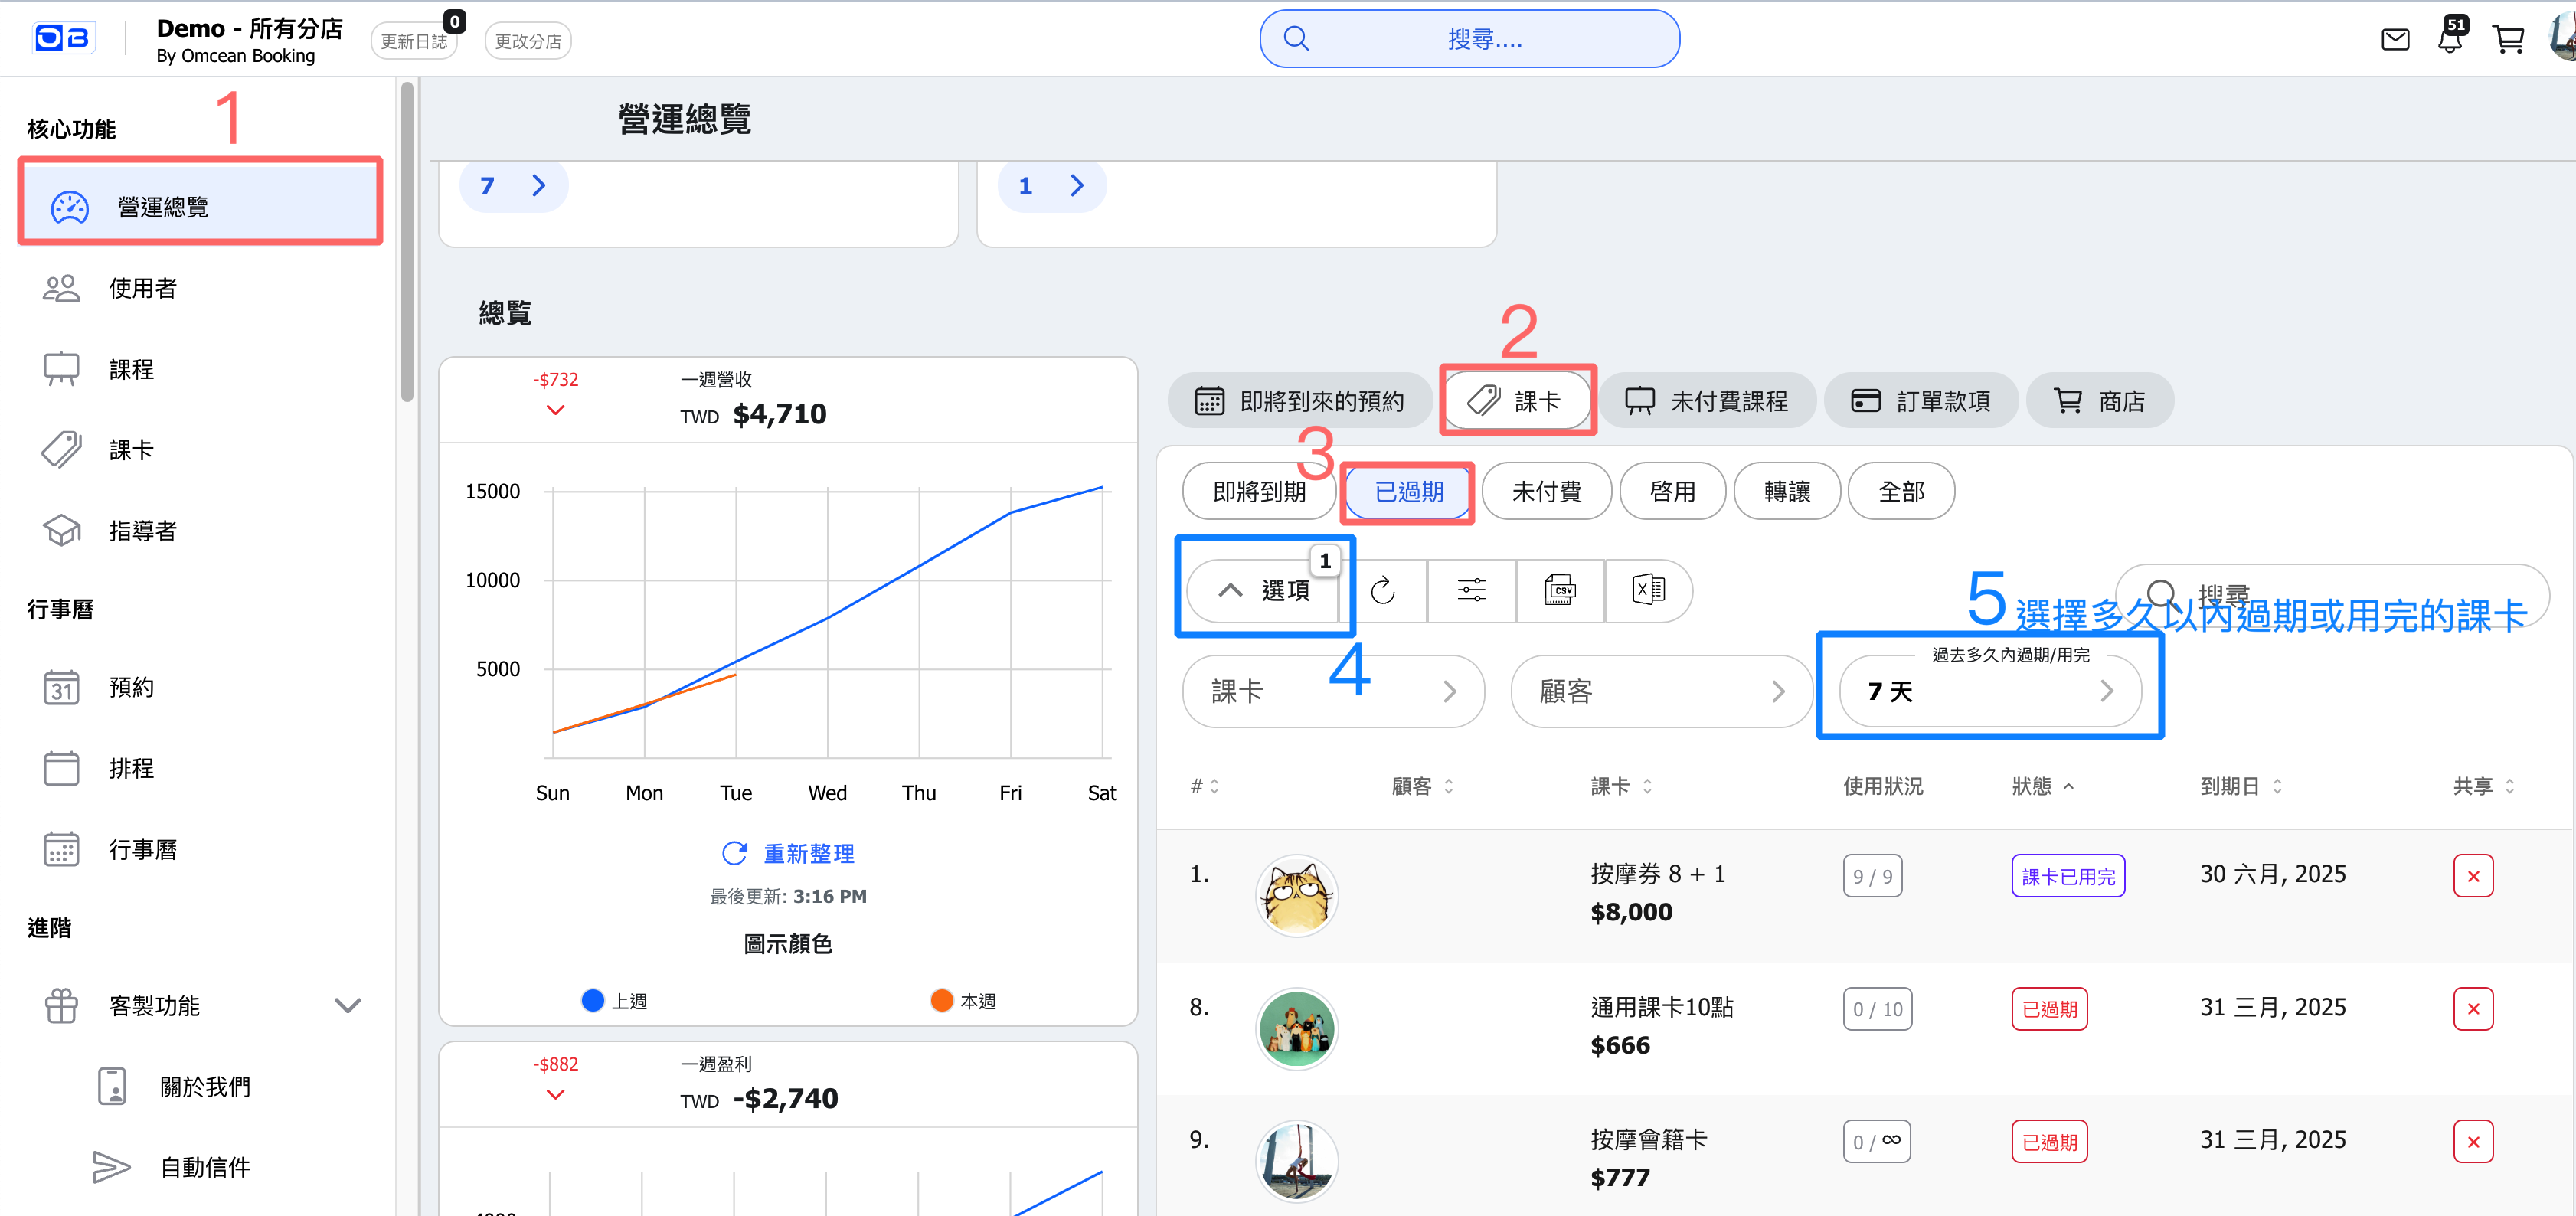Screen dimensions: 2576x1216
Task: Click the 更改分店 button
Action: coord(527,41)
